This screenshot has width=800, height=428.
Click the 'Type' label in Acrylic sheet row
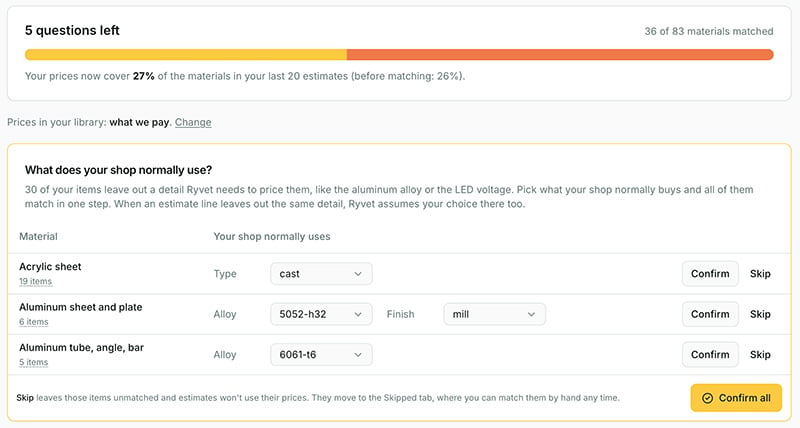coord(225,274)
